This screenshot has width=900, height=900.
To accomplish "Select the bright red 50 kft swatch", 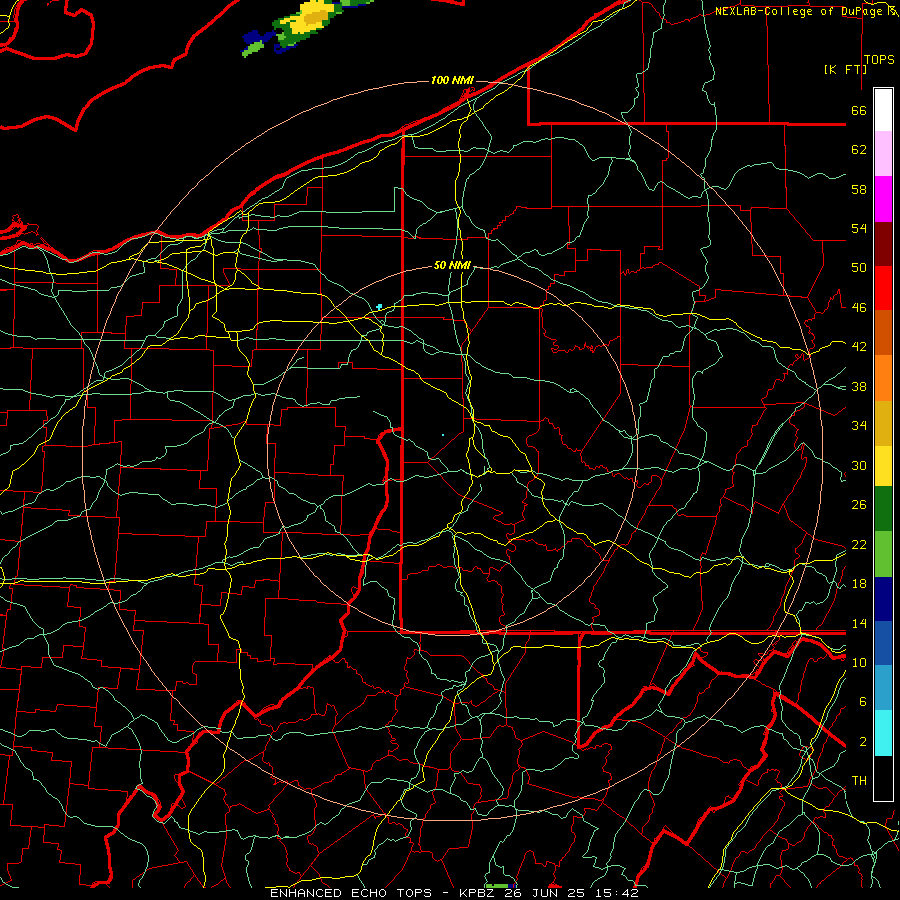I will pos(883,288).
